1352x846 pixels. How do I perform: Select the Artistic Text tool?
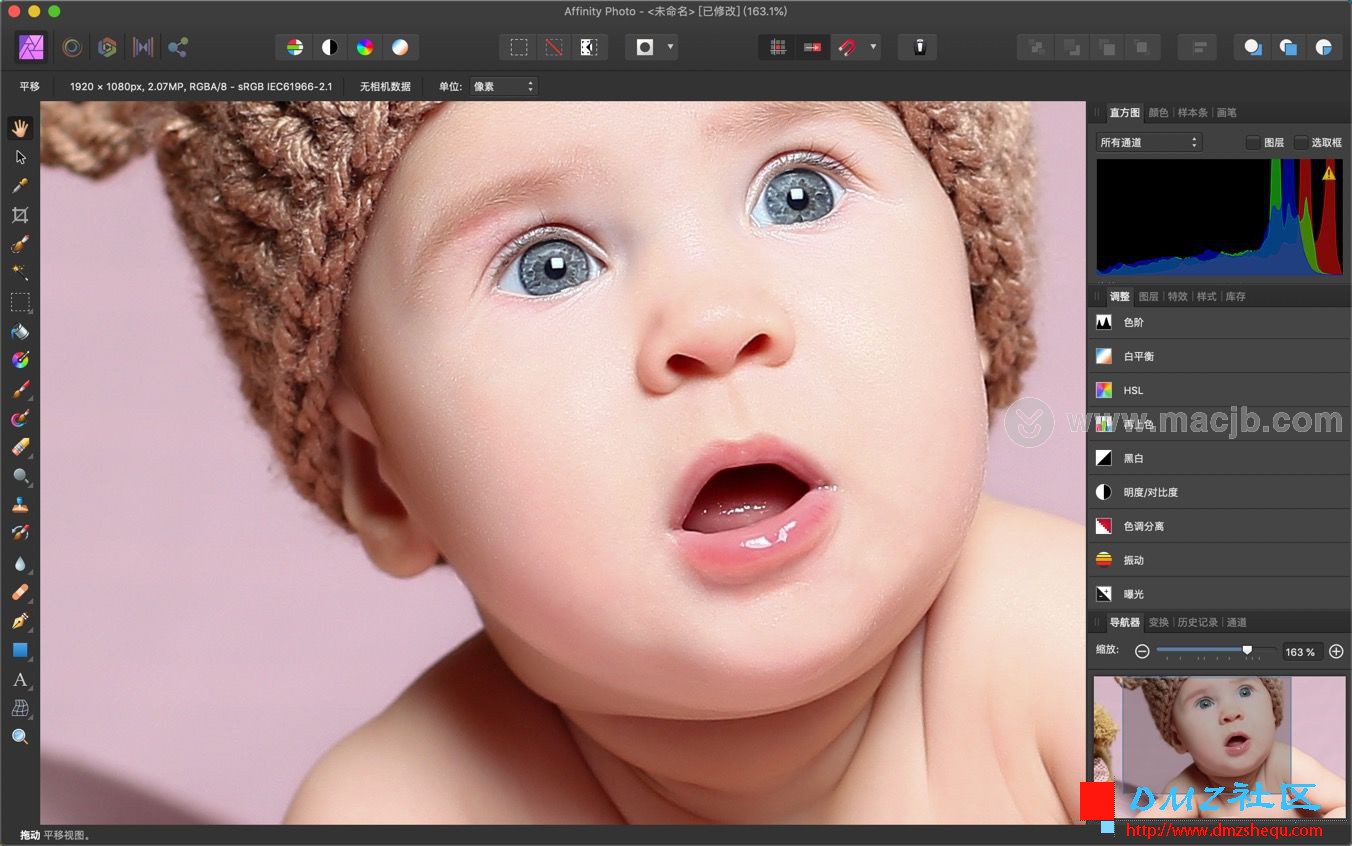pyautogui.click(x=20, y=679)
